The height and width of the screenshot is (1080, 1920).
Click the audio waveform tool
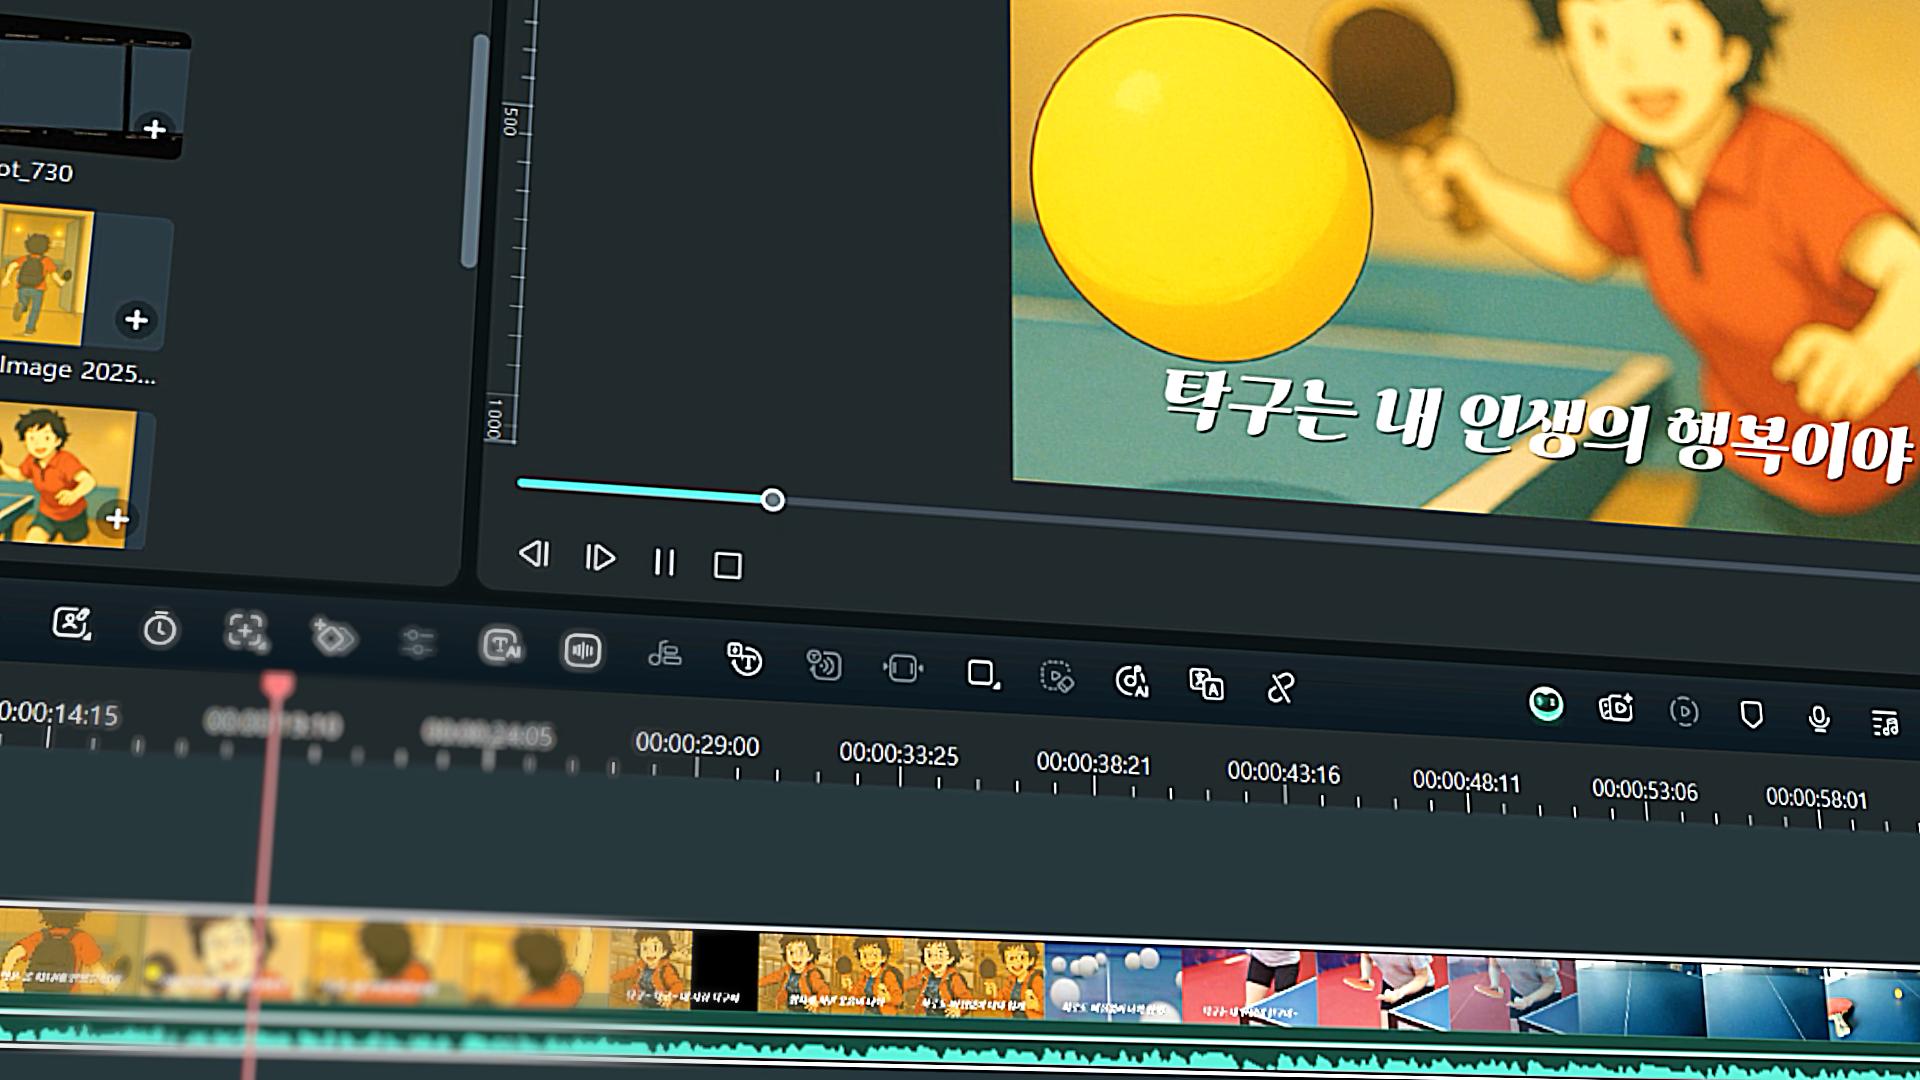pos(582,651)
